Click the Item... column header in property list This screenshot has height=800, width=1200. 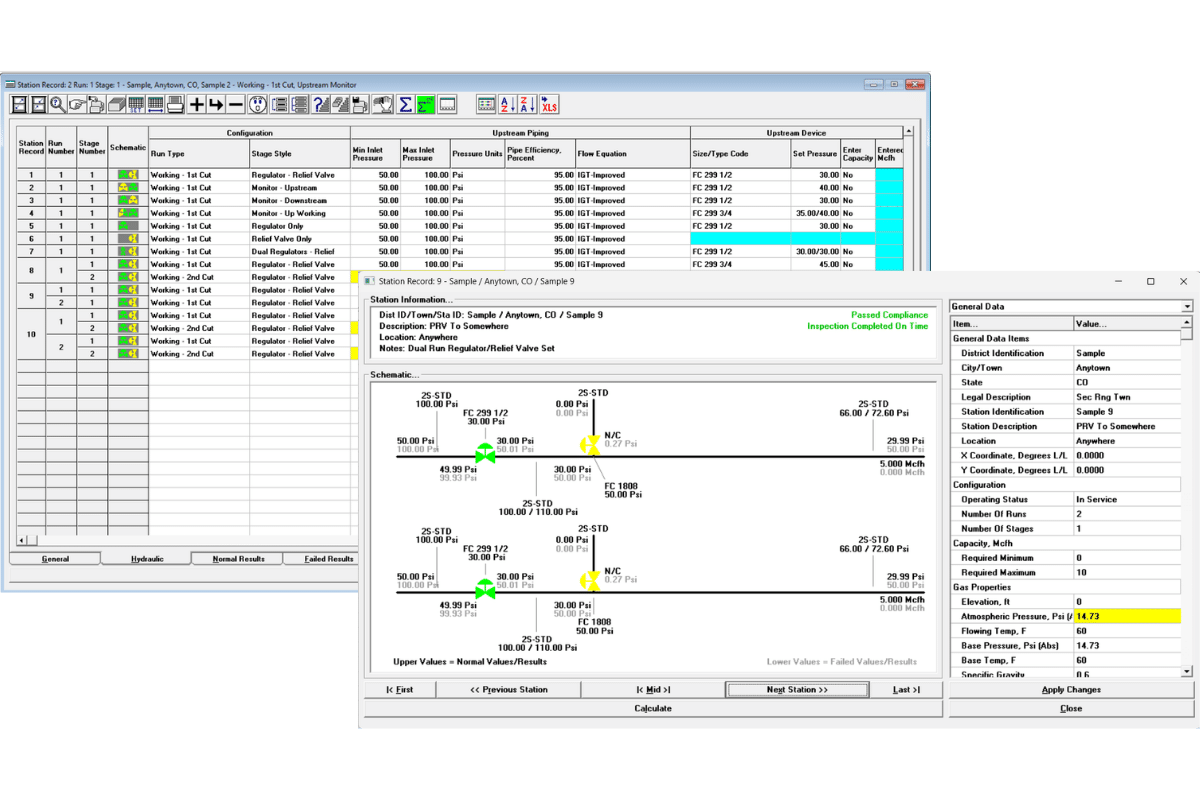[1011, 324]
